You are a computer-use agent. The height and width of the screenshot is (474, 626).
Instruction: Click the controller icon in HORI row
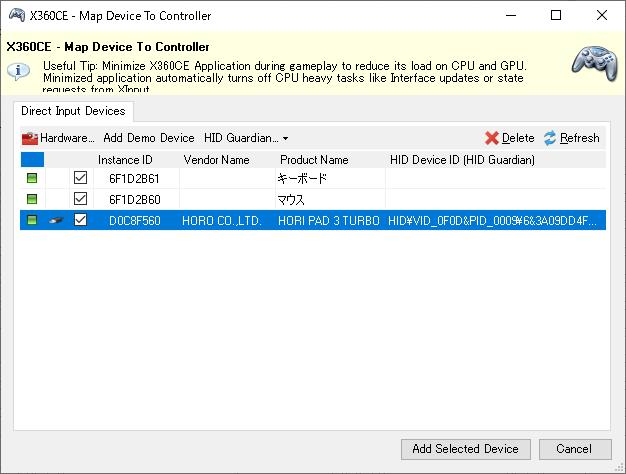[57, 220]
